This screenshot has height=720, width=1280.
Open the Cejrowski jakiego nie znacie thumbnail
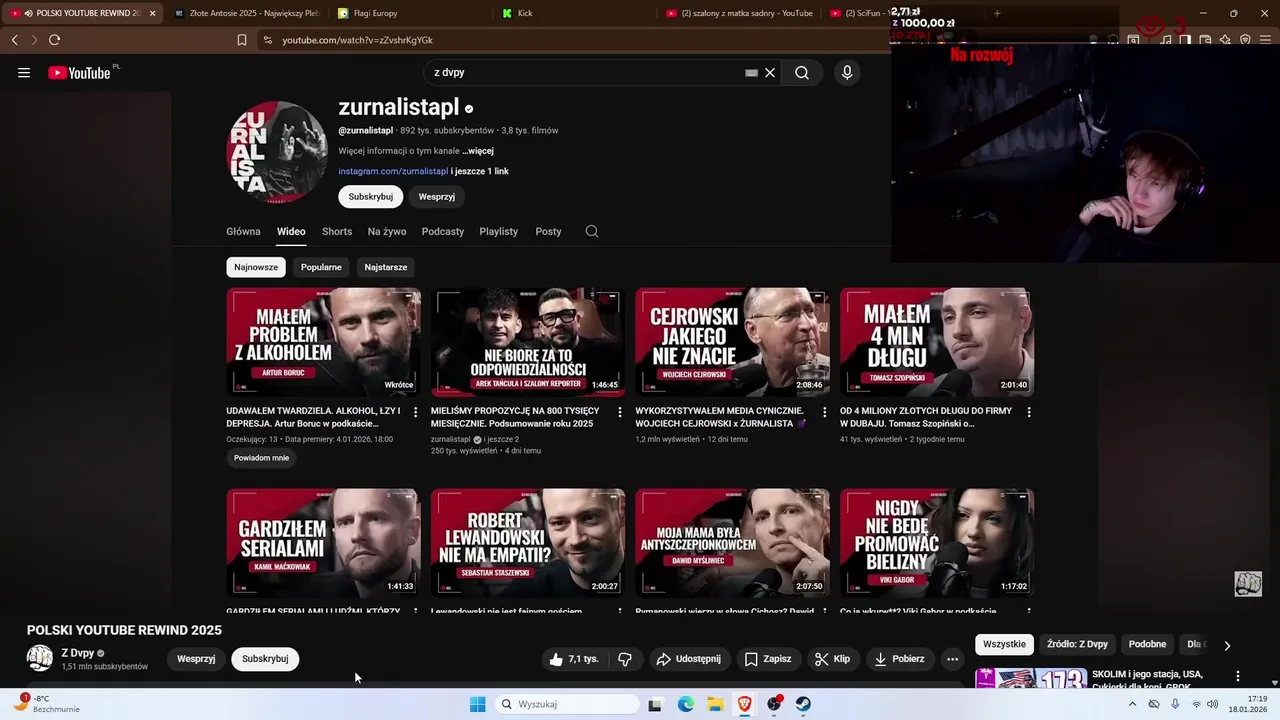coord(732,342)
